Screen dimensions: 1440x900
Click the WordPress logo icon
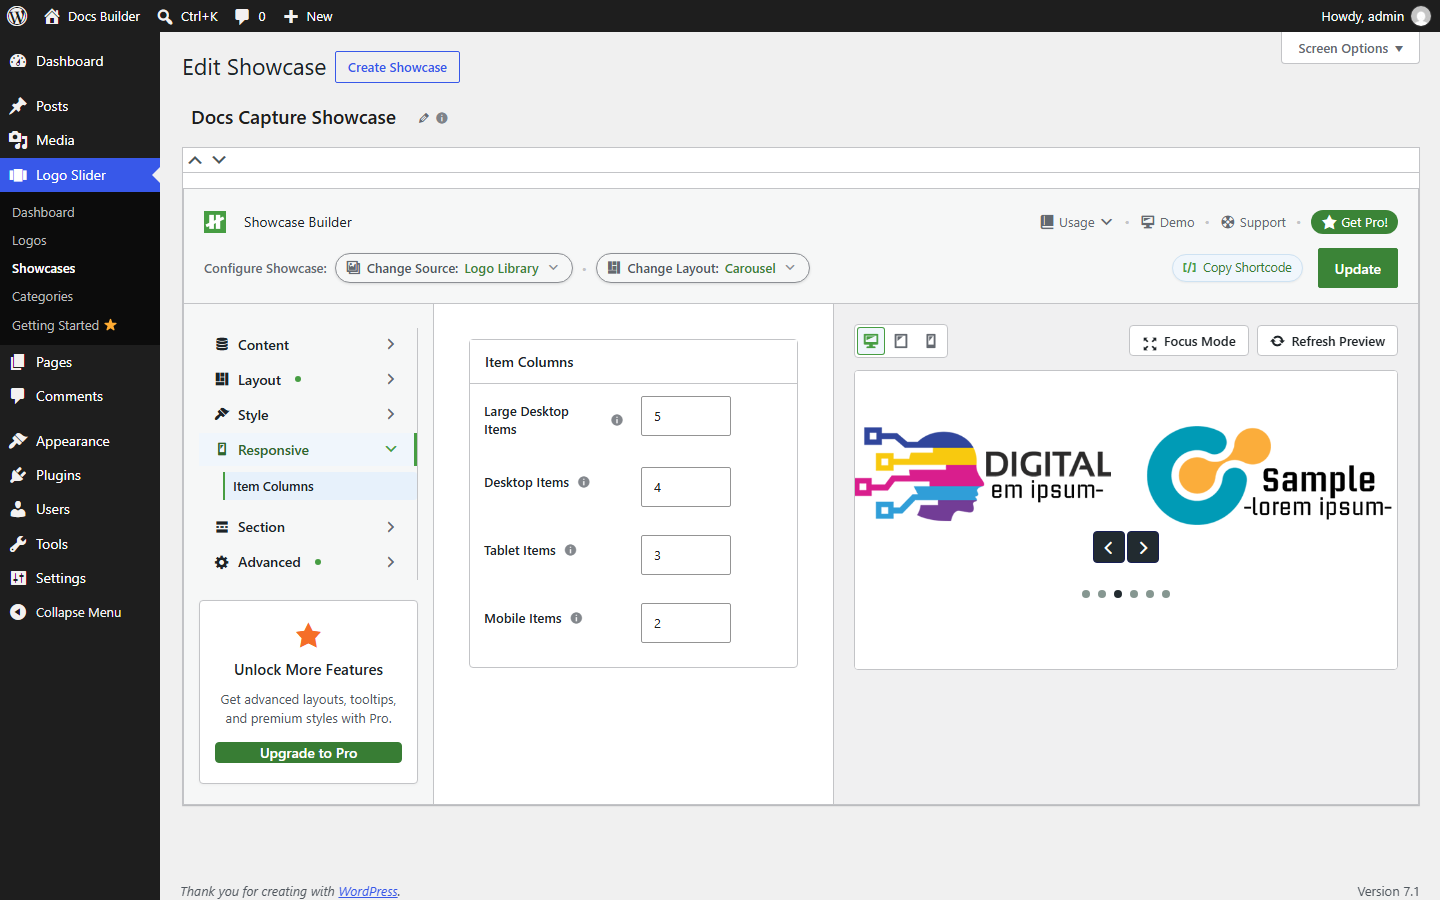pos(17,16)
